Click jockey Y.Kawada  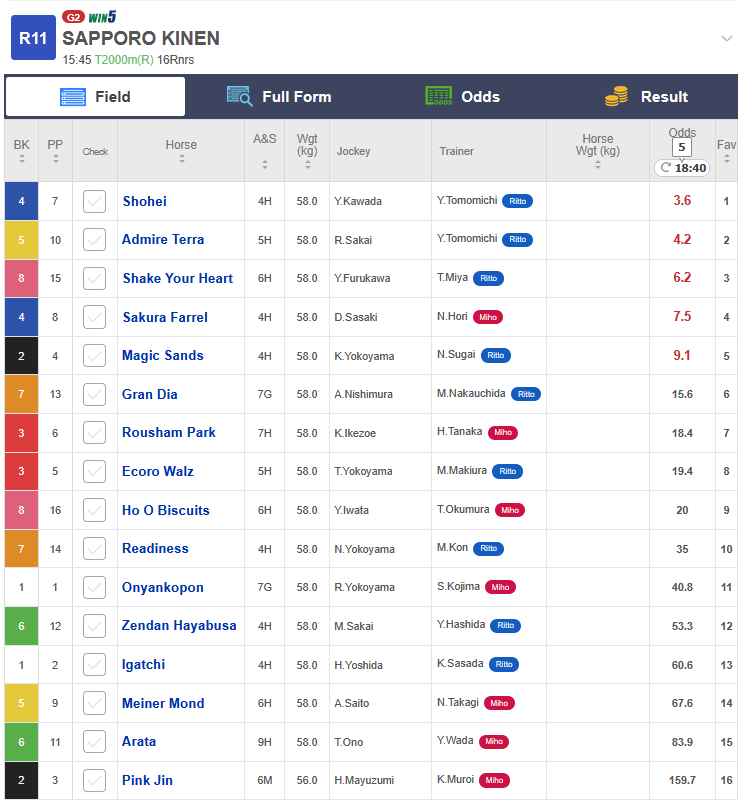point(358,201)
